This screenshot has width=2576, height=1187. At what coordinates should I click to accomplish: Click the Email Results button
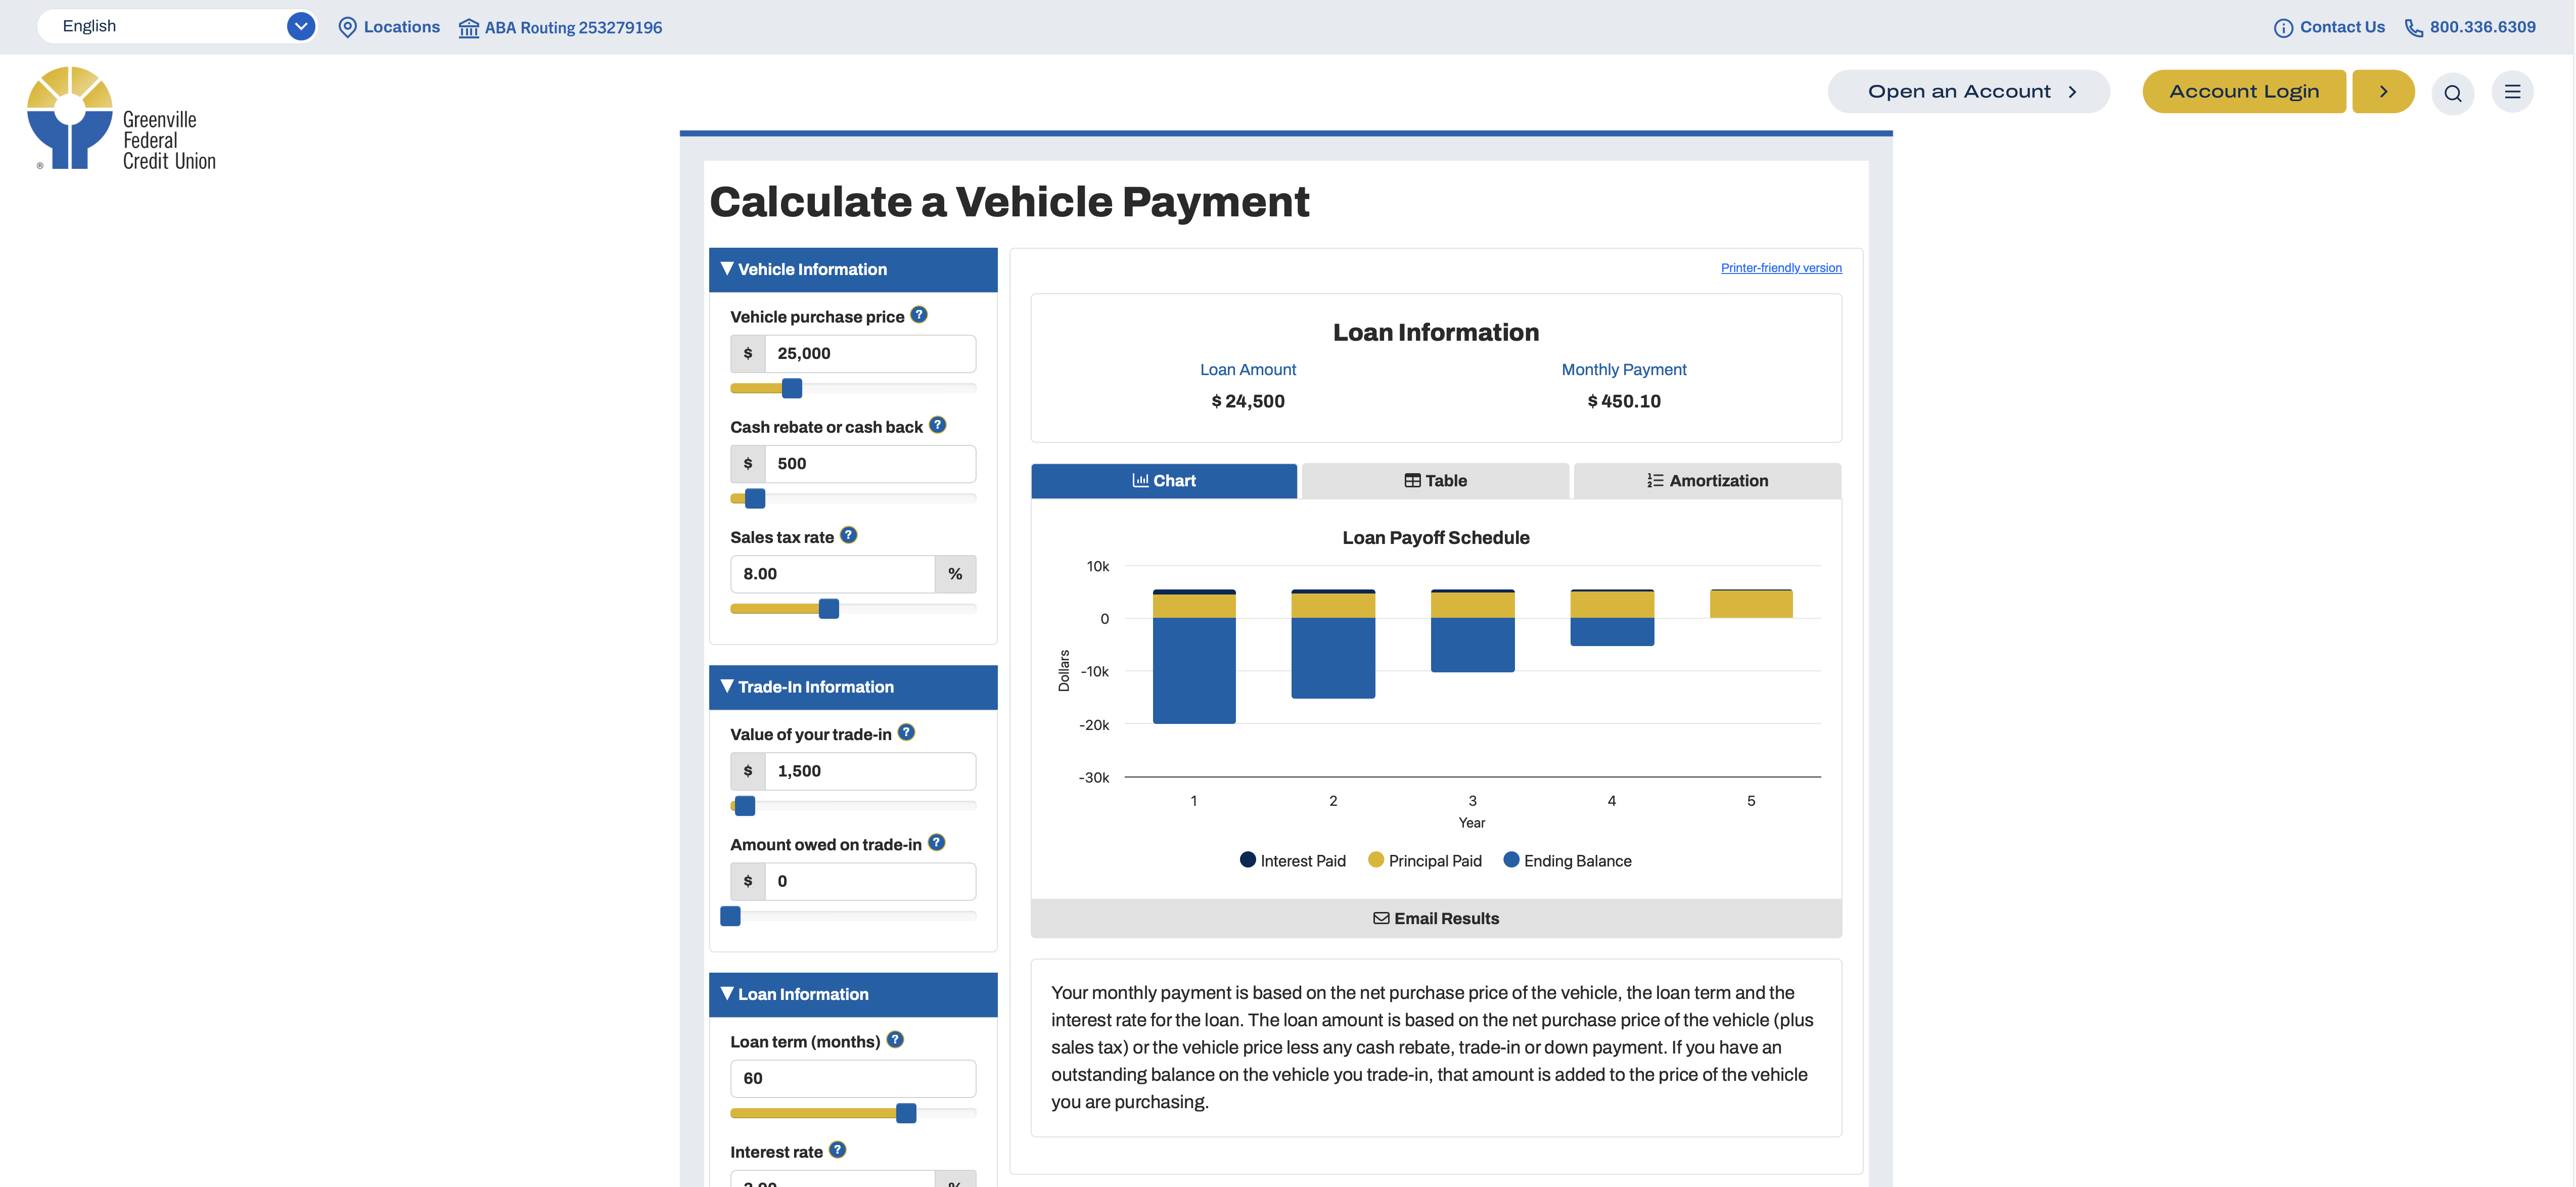pyautogui.click(x=1435, y=918)
